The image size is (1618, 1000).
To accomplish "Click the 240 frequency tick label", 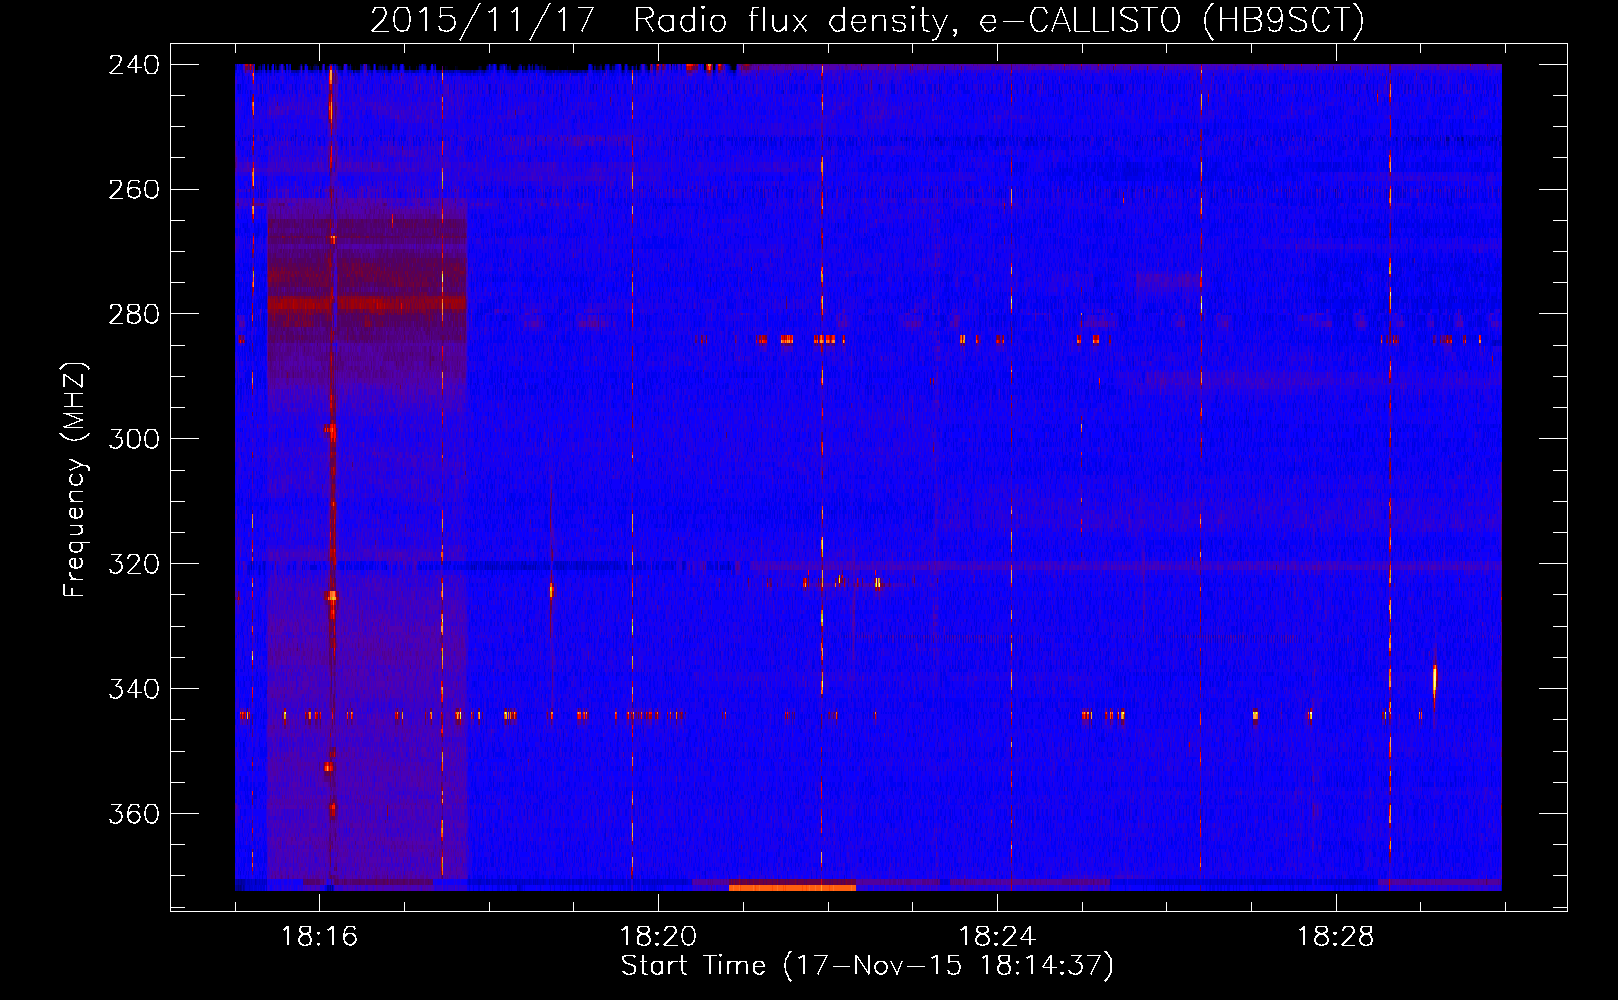I will click(134, 64).
